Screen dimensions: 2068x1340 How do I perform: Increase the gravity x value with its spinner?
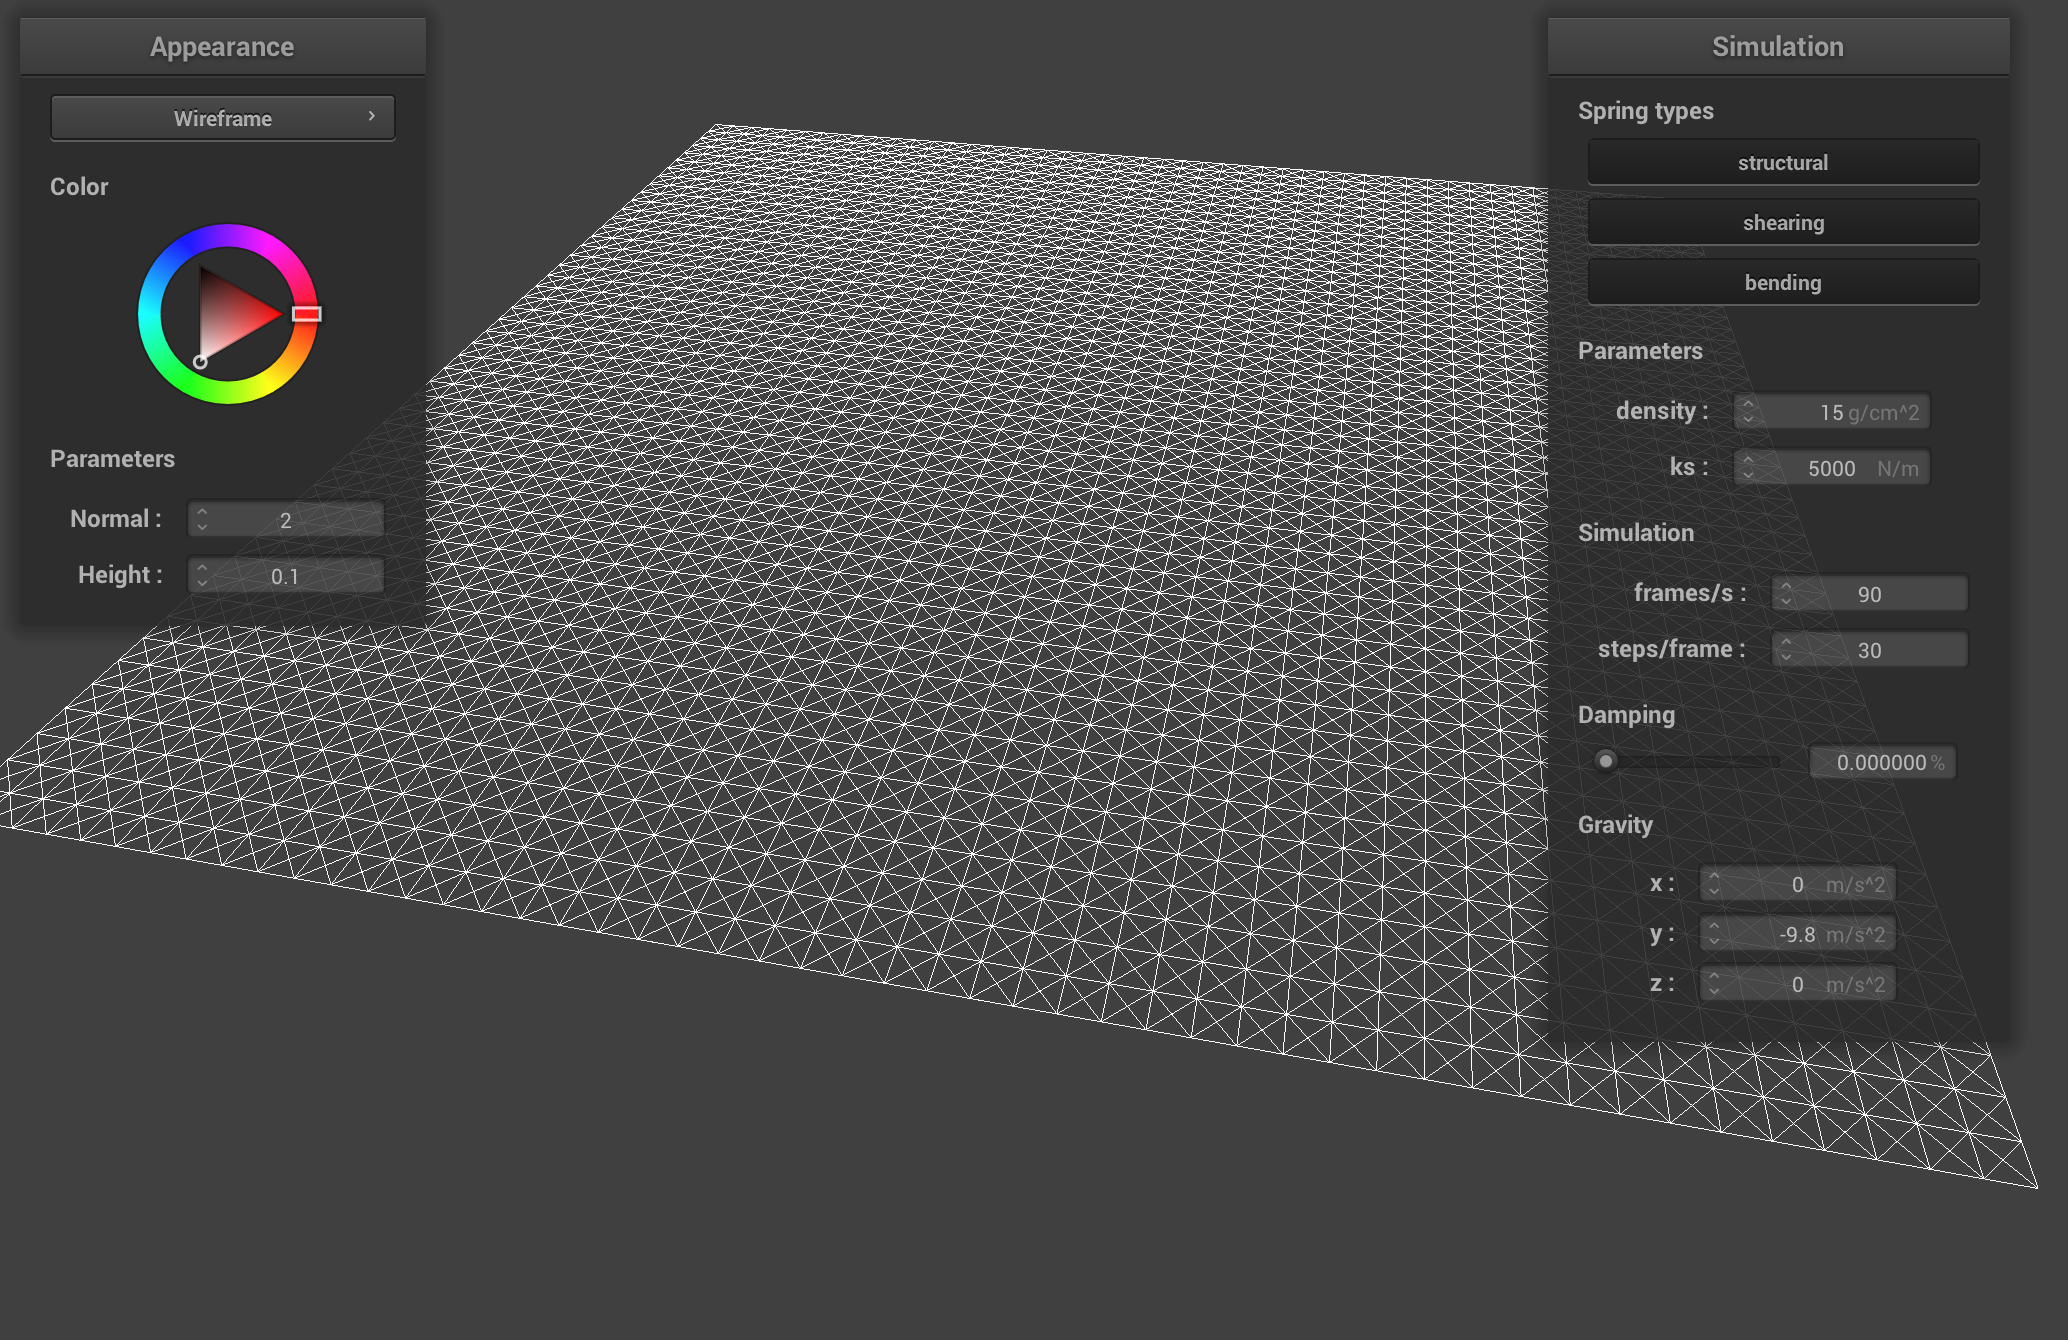[1715, 877]
